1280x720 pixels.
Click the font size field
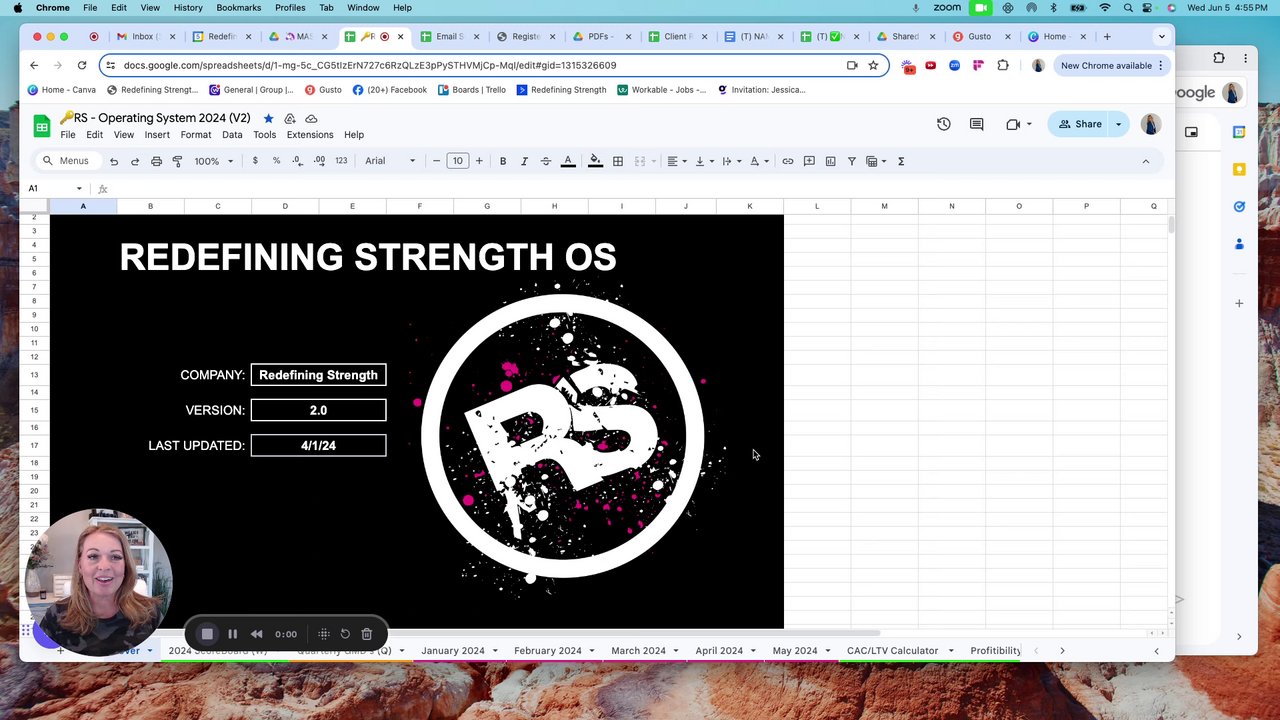(457, 161)
